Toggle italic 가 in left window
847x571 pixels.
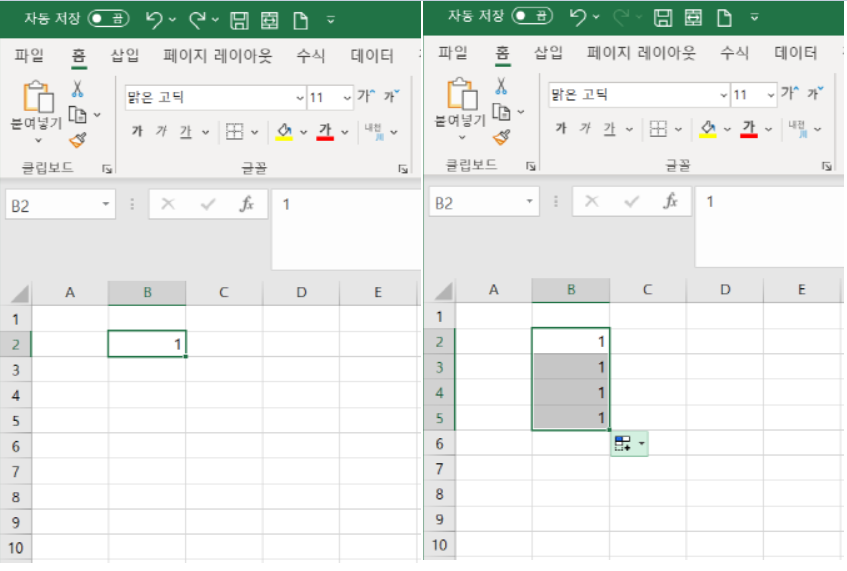(x=161, y=131)
